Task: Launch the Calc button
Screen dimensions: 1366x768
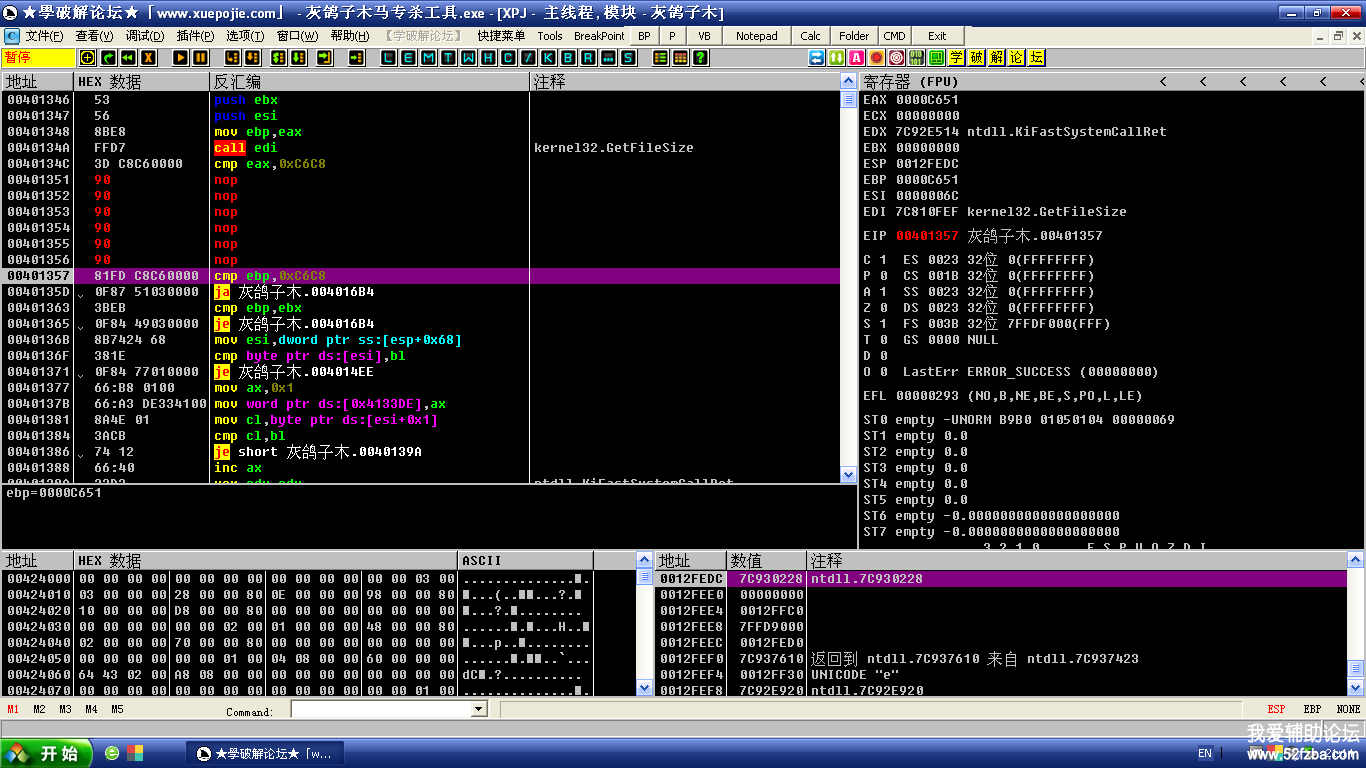Action: 811,36
